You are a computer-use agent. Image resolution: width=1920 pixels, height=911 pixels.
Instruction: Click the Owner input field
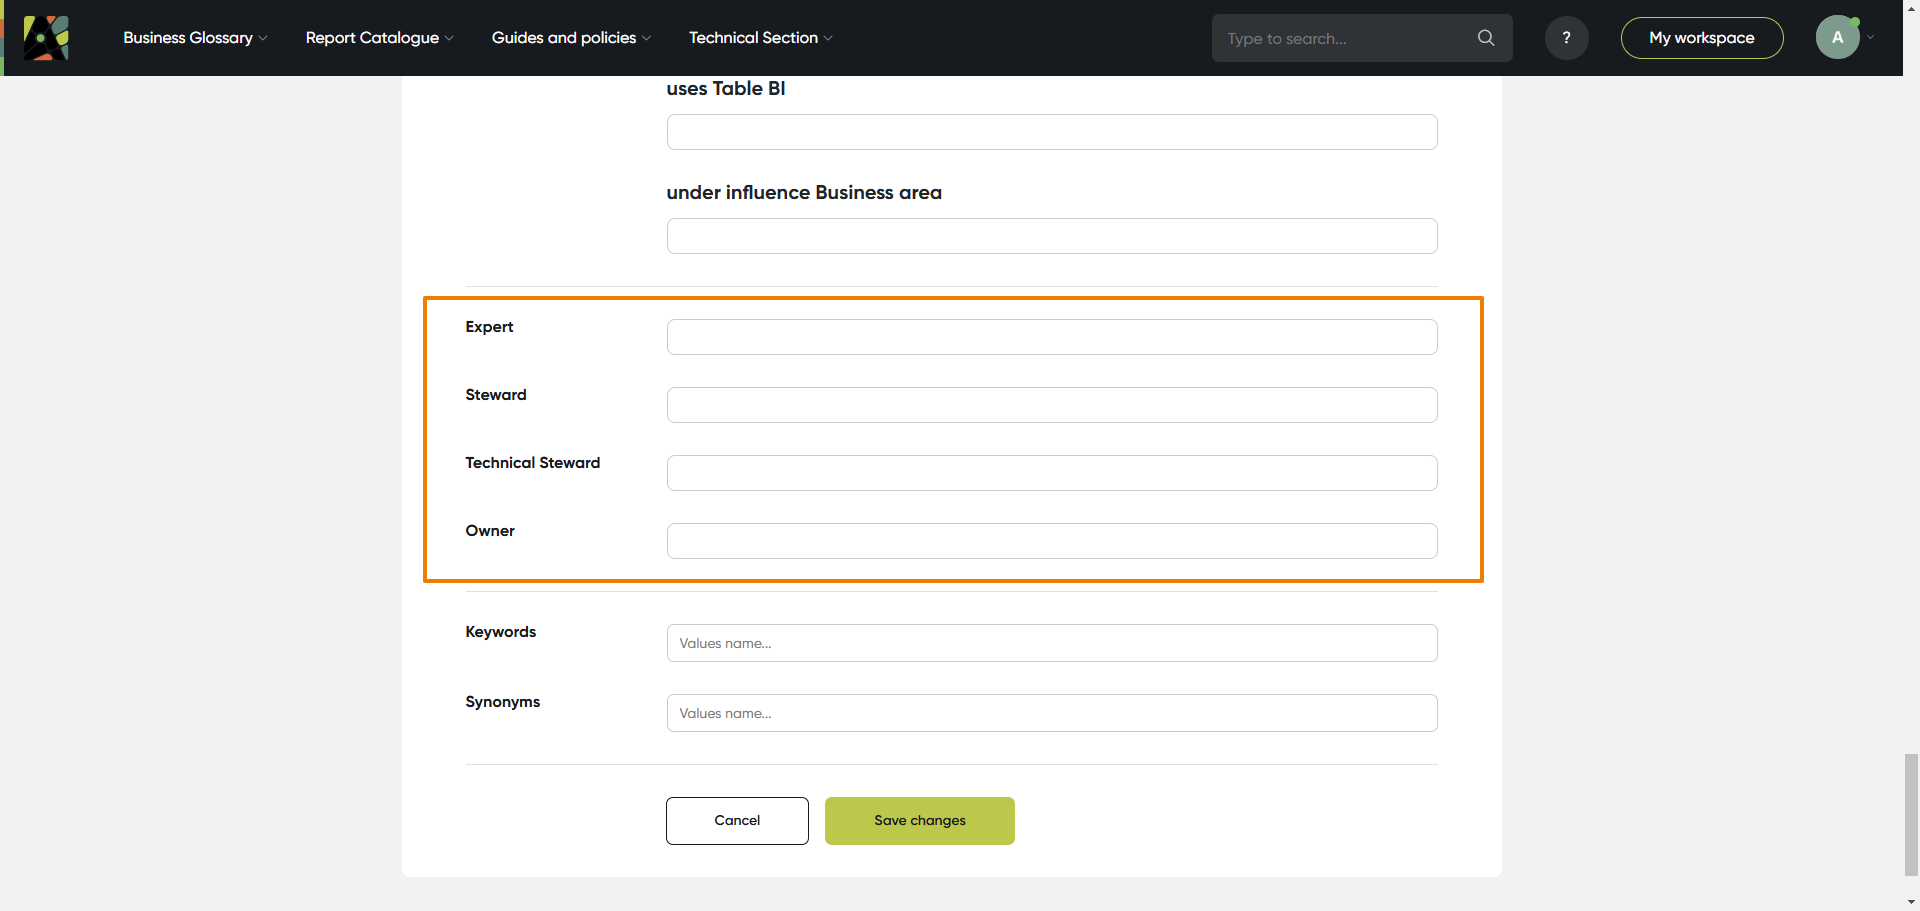point(1051,540)
